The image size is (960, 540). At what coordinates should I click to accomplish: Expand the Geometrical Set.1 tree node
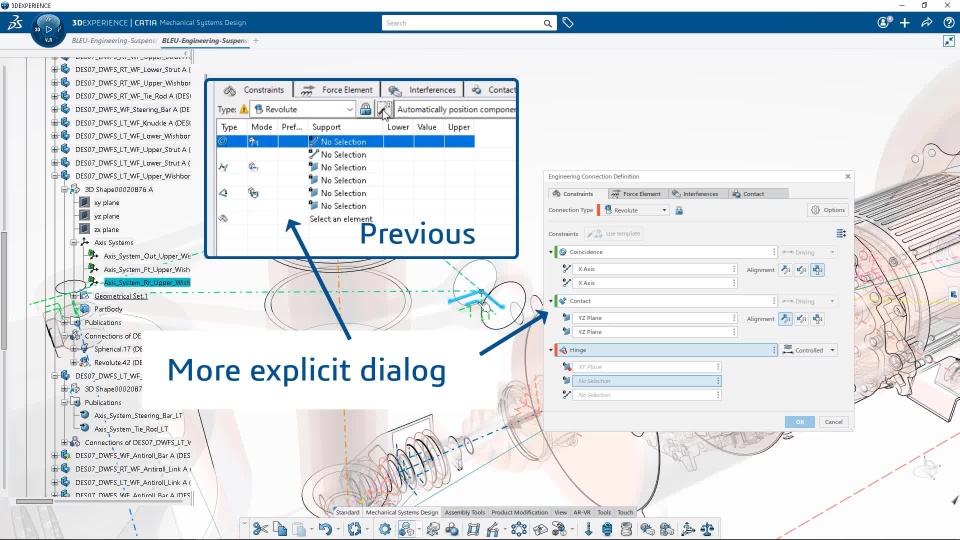[x=74, y=296]
